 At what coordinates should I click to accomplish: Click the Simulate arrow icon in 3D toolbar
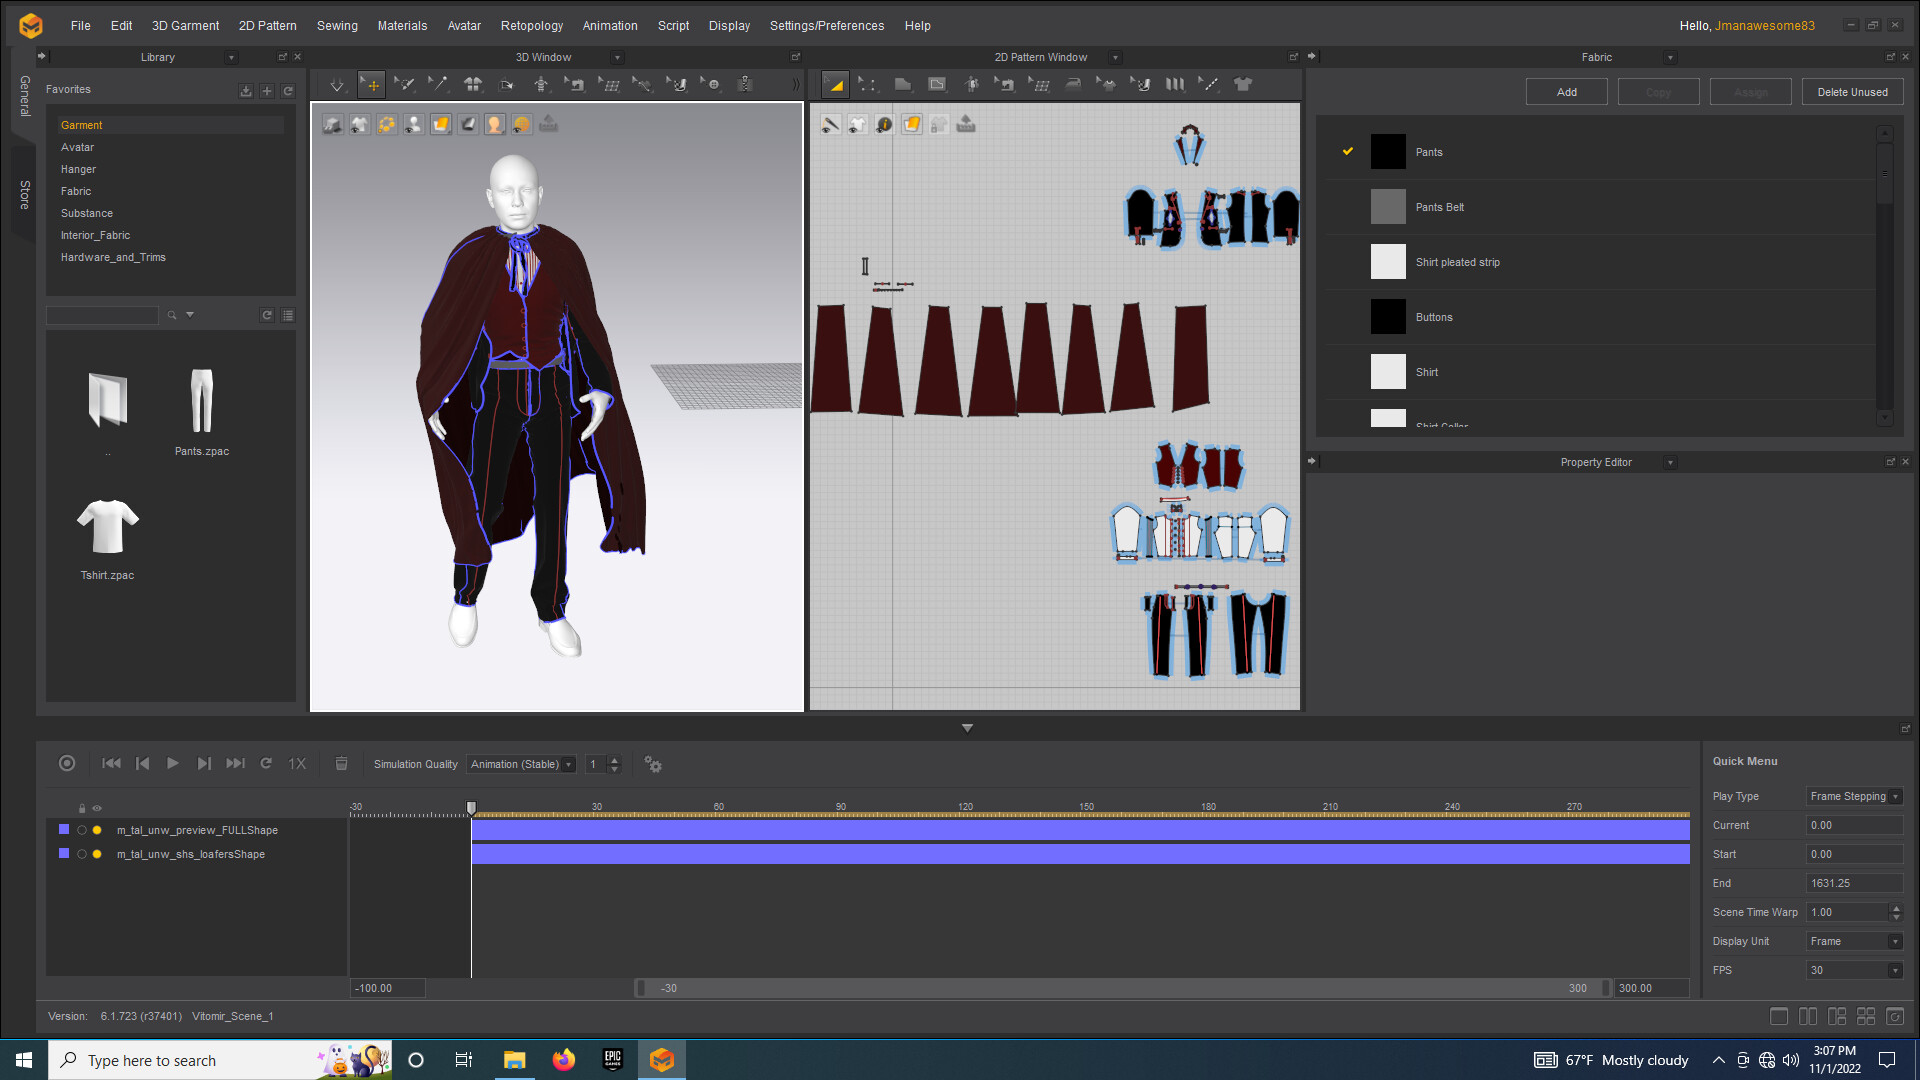point(337,85)
